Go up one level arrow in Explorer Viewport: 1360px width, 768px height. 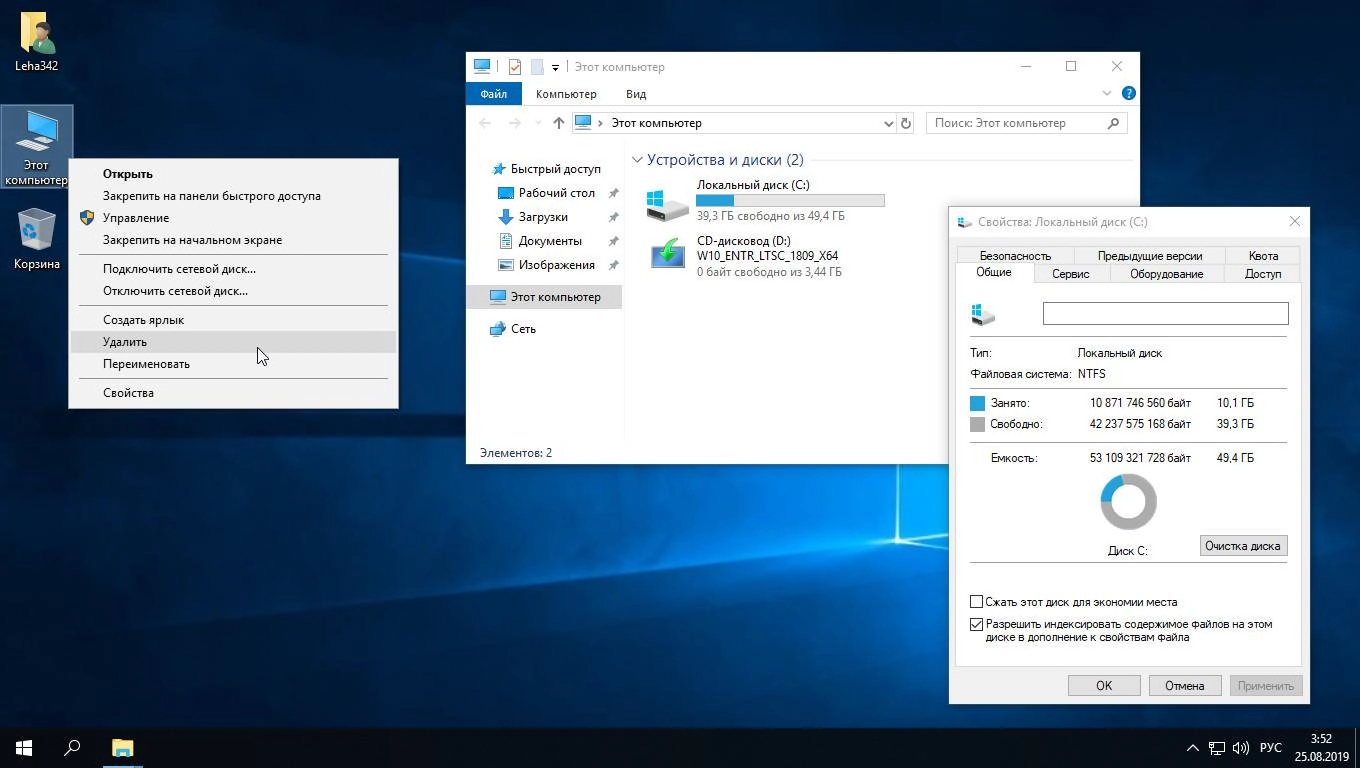[x=558, y=123]
